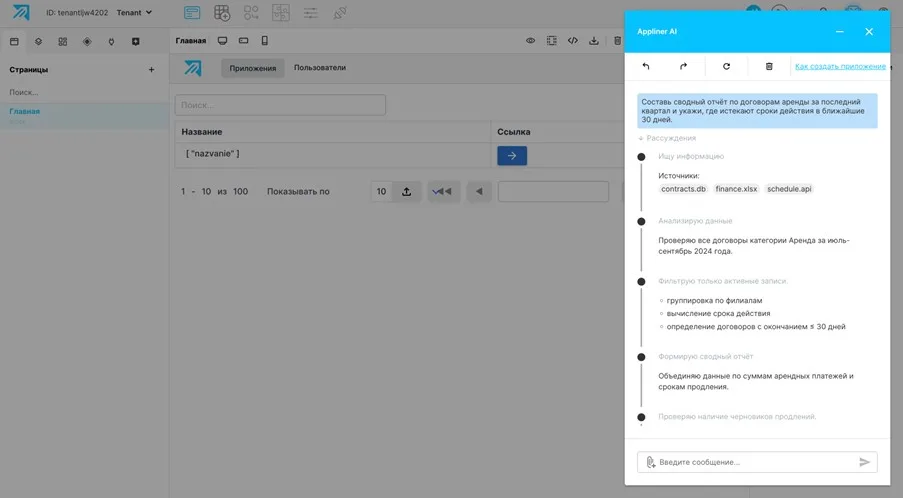The width and height of the screenshot is (903, 498).
Task: Select the layers icon in left panel
Action: click(39, 41)
